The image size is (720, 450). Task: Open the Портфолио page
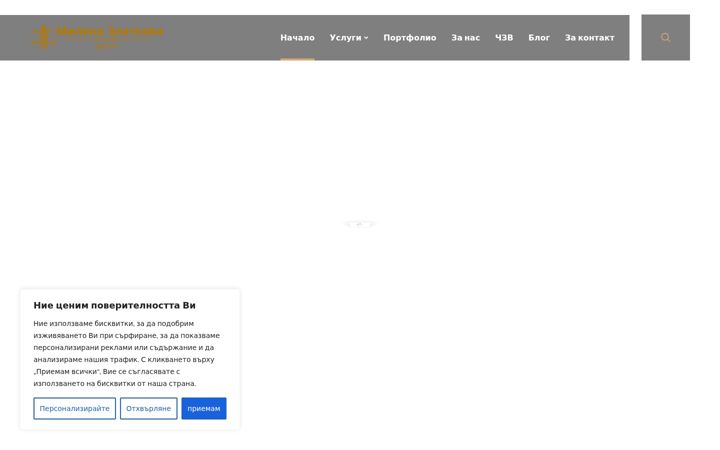(x=410, y=38)
